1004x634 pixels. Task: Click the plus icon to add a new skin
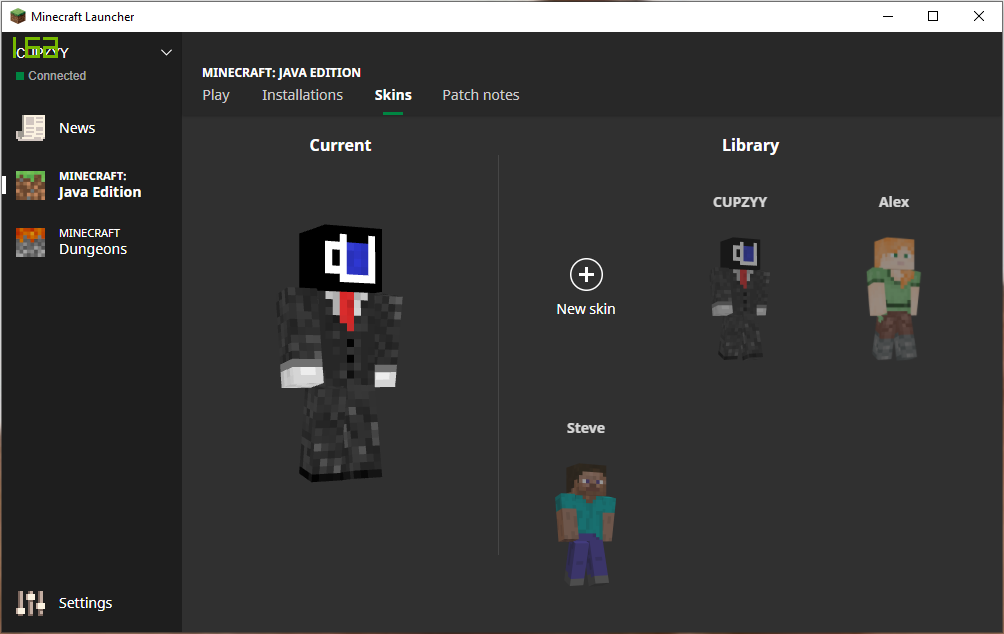pos(586,275)
